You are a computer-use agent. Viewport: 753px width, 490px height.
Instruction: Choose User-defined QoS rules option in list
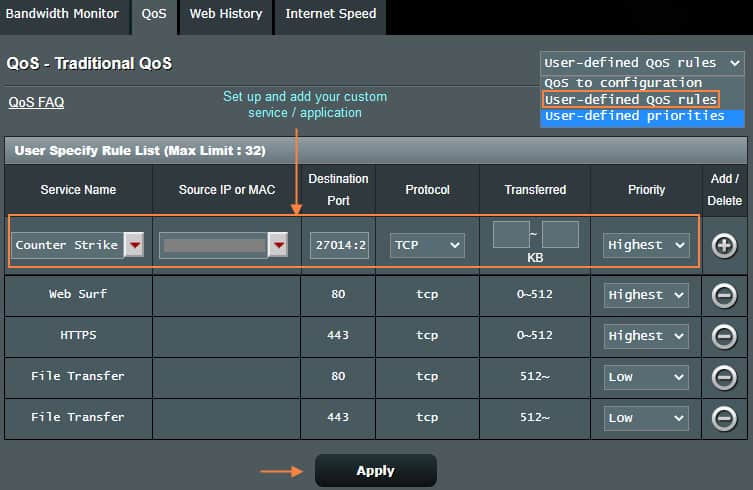631,100
